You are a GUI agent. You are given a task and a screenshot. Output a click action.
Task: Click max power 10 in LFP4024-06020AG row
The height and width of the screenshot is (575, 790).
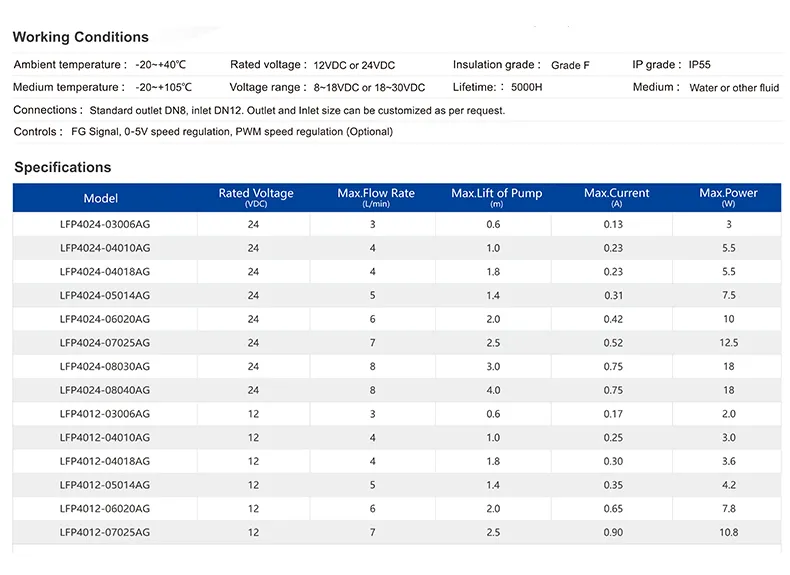729,319
